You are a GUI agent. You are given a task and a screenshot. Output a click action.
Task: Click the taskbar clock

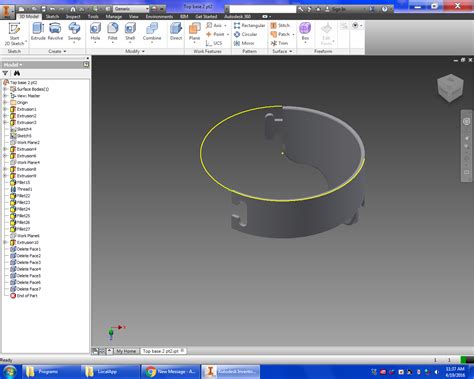[455, 372]
